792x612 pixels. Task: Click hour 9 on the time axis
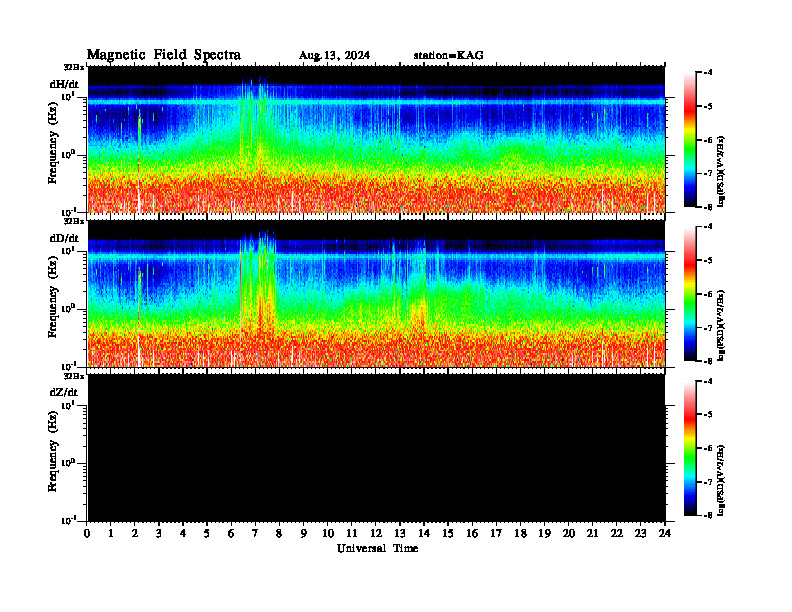coord(304,534)
